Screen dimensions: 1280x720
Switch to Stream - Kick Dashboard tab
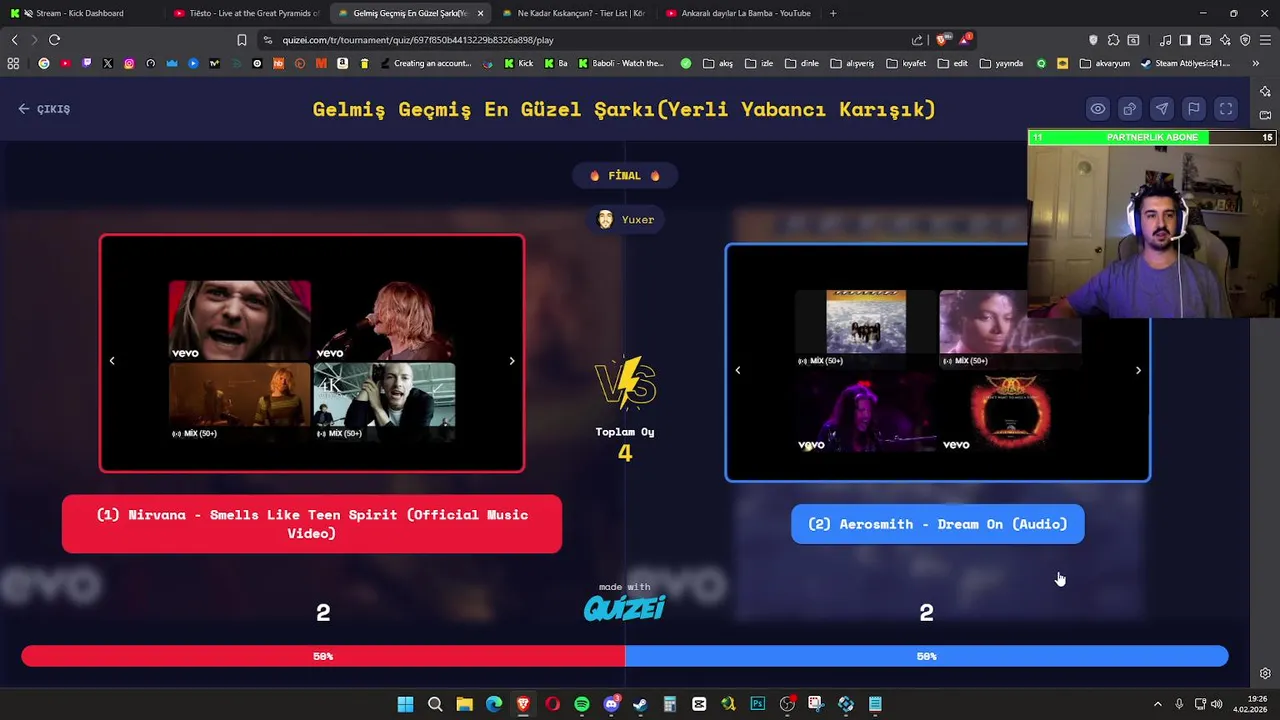point(80,13)
